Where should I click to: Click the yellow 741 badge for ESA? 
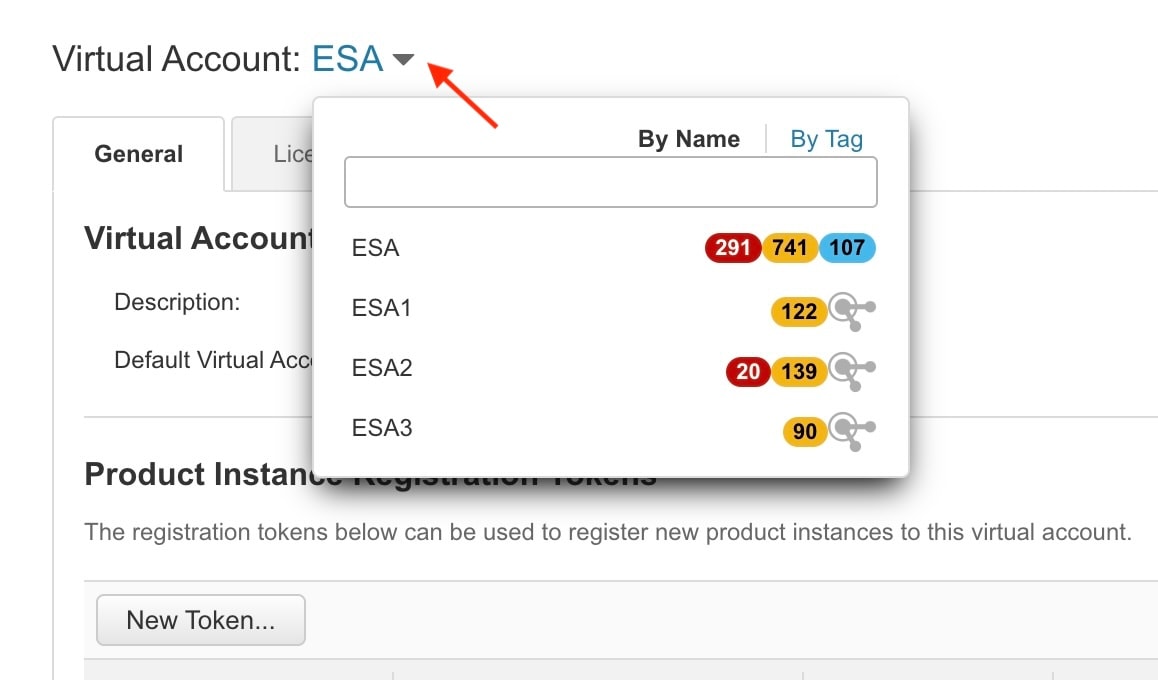point(790,247)
